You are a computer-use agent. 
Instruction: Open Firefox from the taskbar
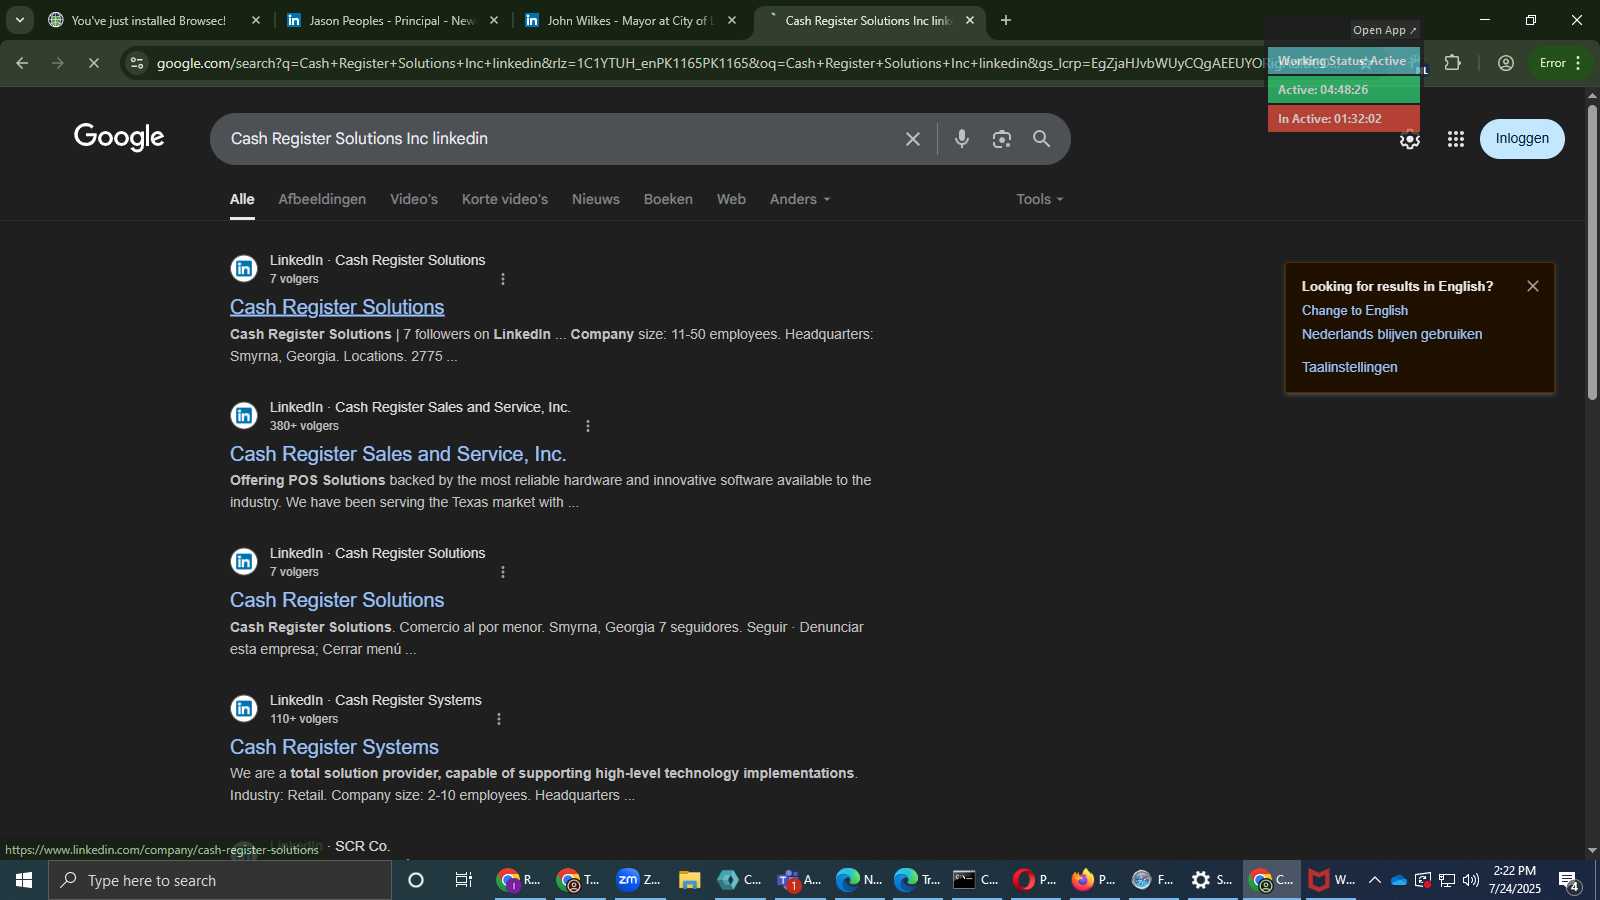[x=1094, y=880]
